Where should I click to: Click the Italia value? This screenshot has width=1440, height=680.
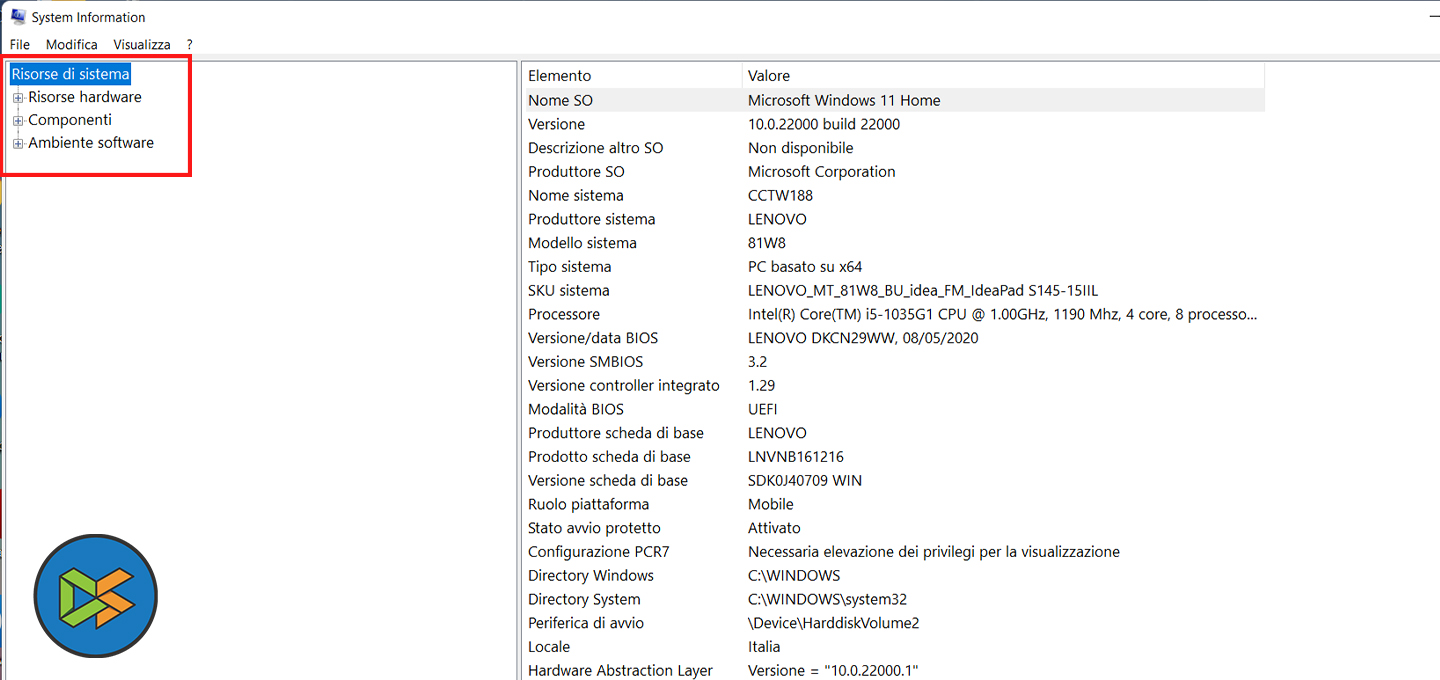(764, 647)
